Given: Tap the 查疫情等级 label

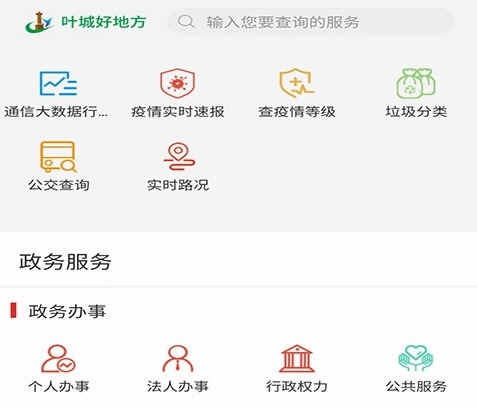Looking at the screenshot, I should (x=297, y=112).
